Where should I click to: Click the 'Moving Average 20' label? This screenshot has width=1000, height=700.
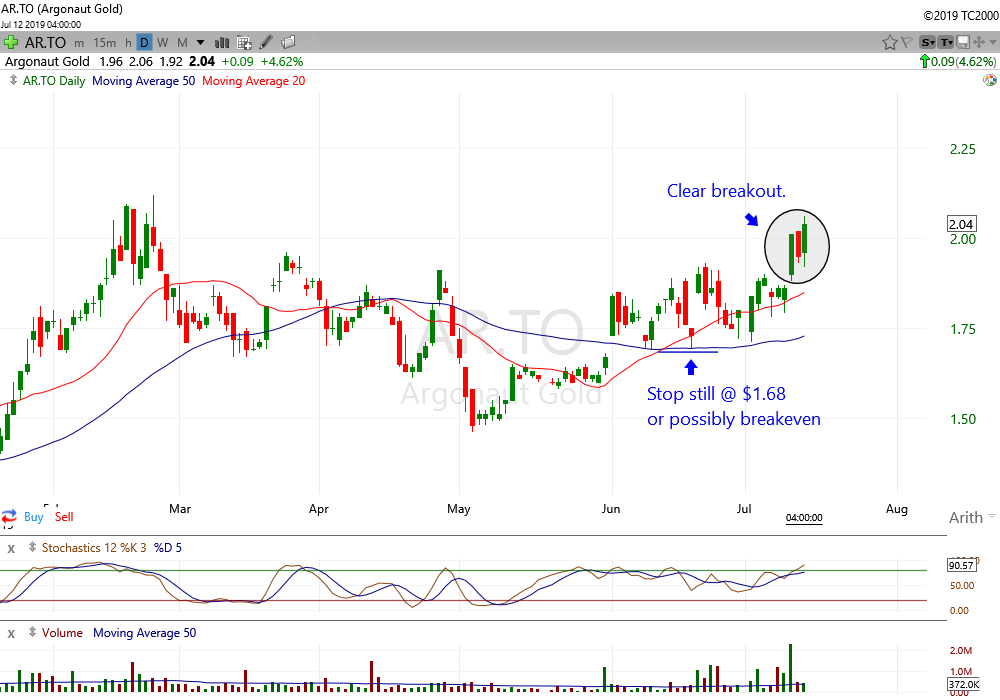tap(254, 81)
